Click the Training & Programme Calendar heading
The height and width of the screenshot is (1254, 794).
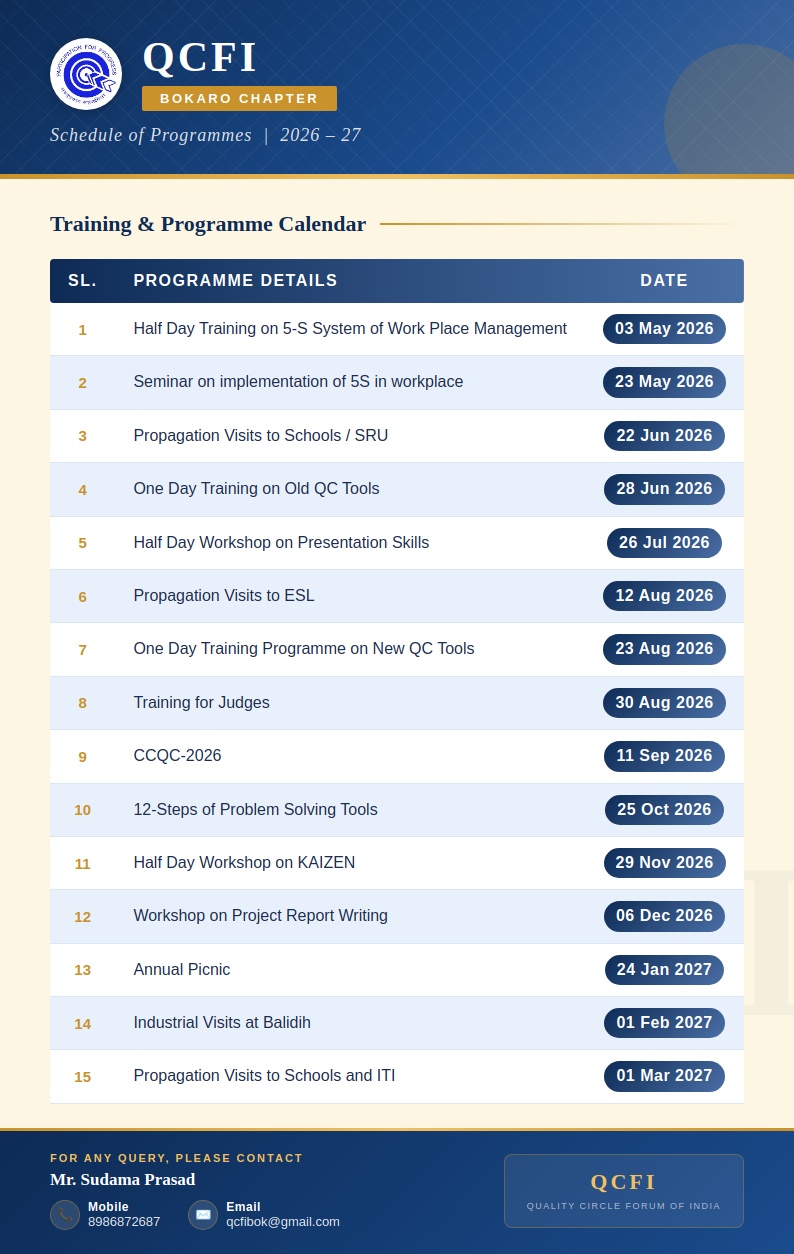[x=208, y=224]
